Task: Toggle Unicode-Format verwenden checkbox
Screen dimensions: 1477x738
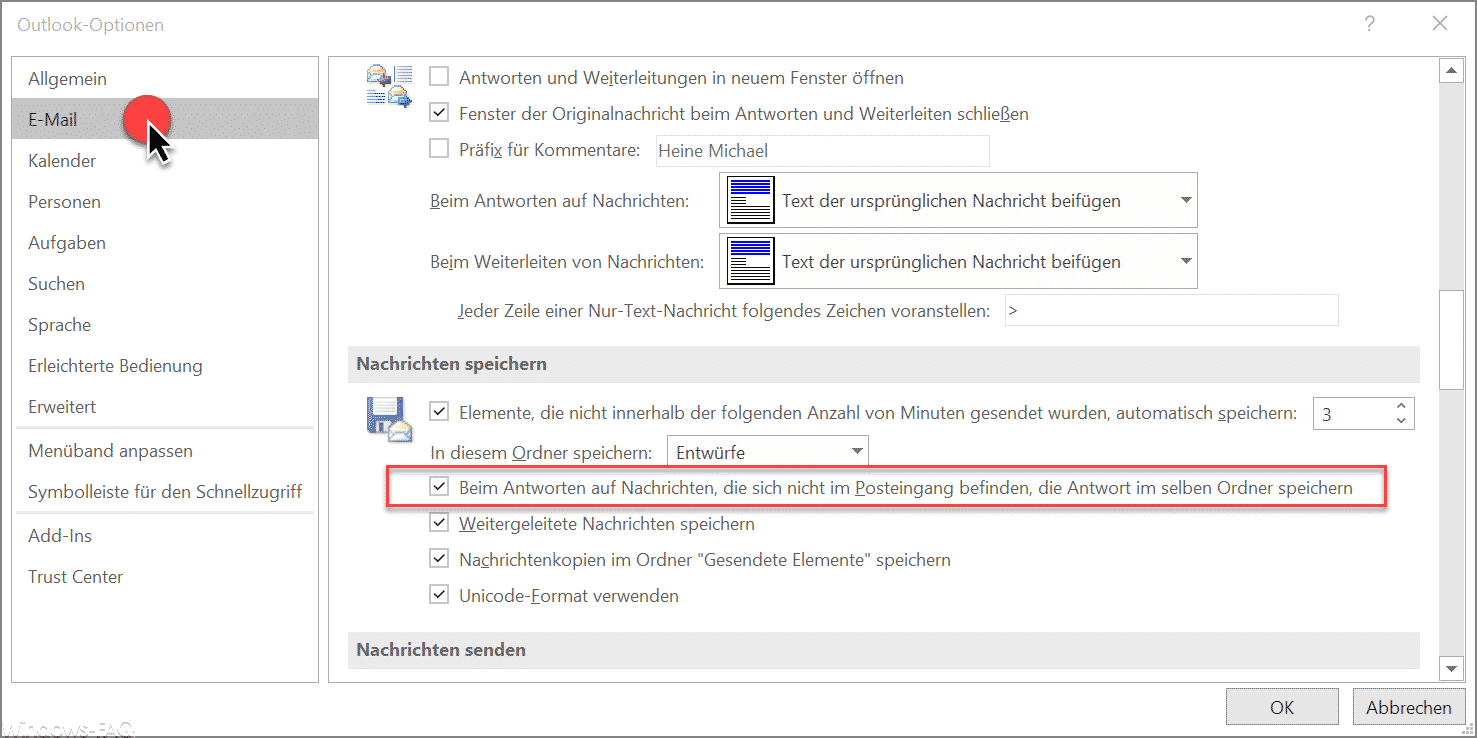Action: [x=439, y=595]
